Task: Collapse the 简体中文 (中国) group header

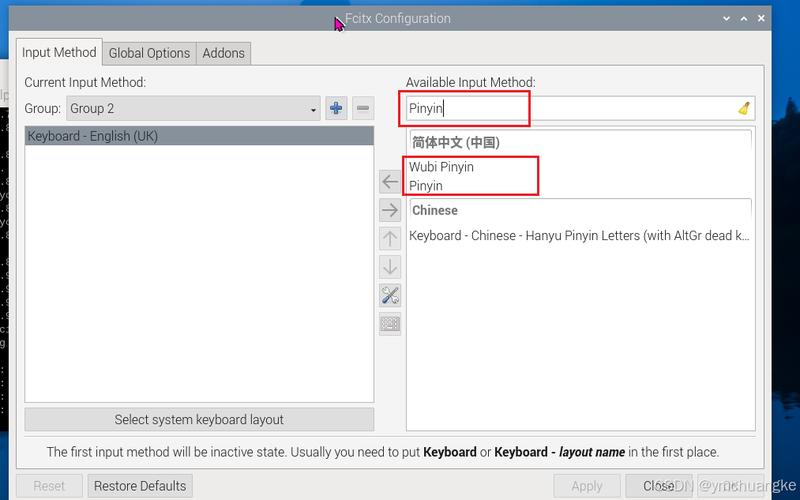Action: click(581, 142)
